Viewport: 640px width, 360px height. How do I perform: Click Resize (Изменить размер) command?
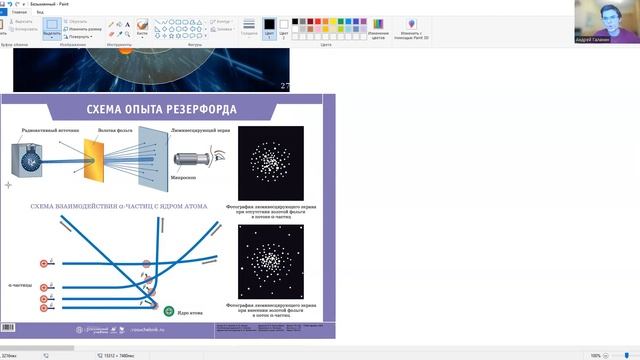click(x=82, y=29)
